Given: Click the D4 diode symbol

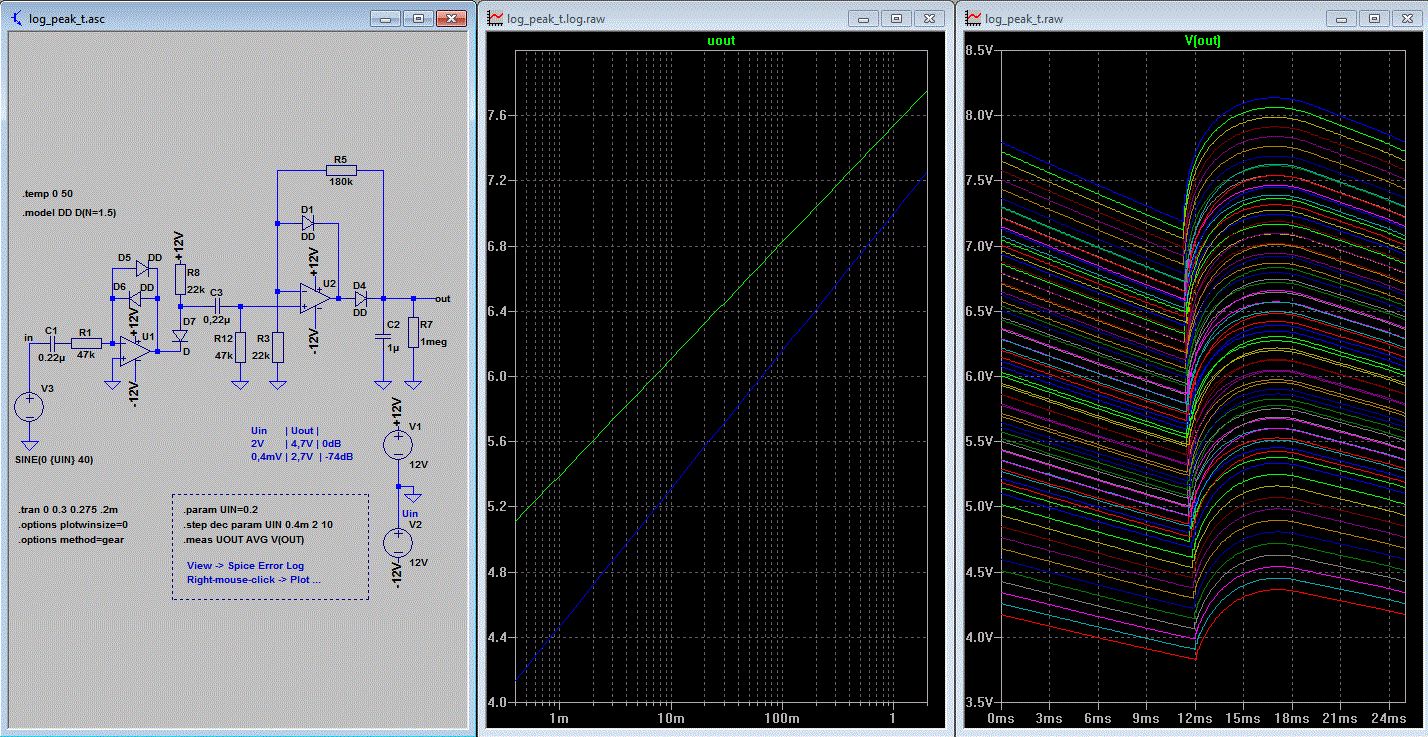Looking at the screenshot, I should point(360,298).
